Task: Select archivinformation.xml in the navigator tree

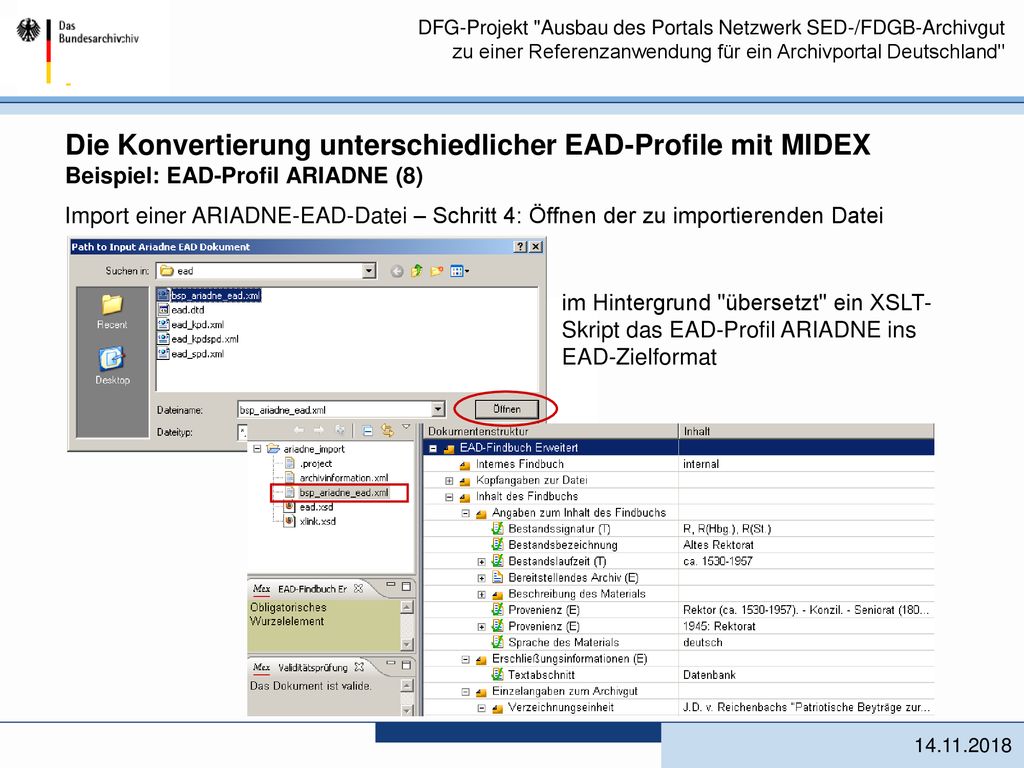Action: 336,477
